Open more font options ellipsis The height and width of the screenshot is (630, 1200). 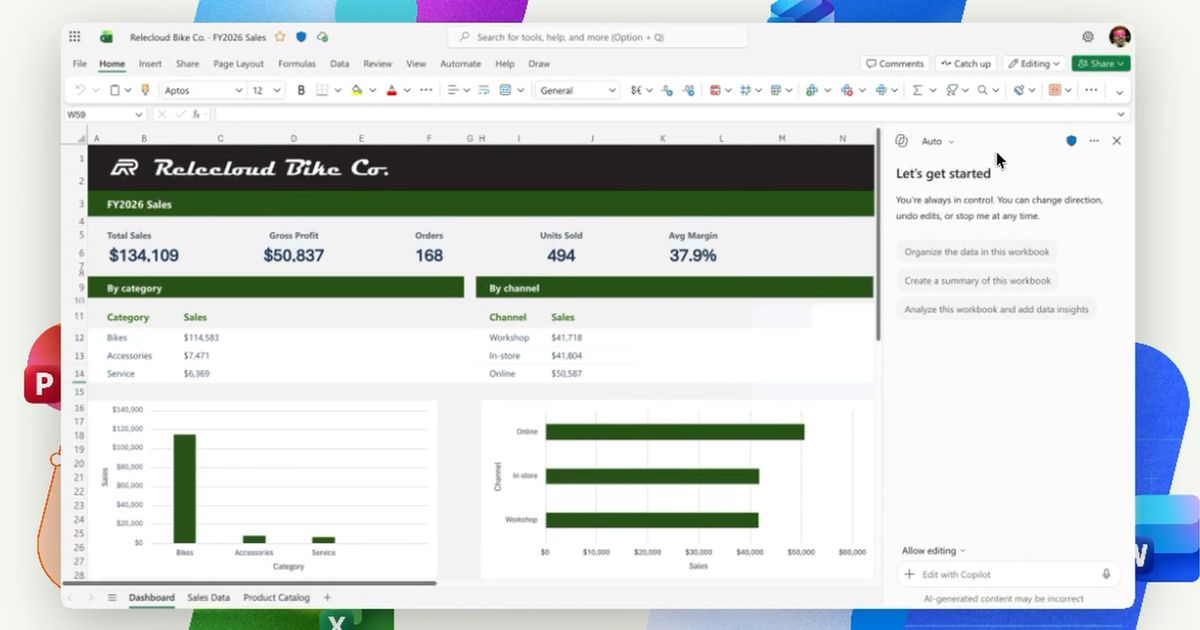tap(426, 90)
